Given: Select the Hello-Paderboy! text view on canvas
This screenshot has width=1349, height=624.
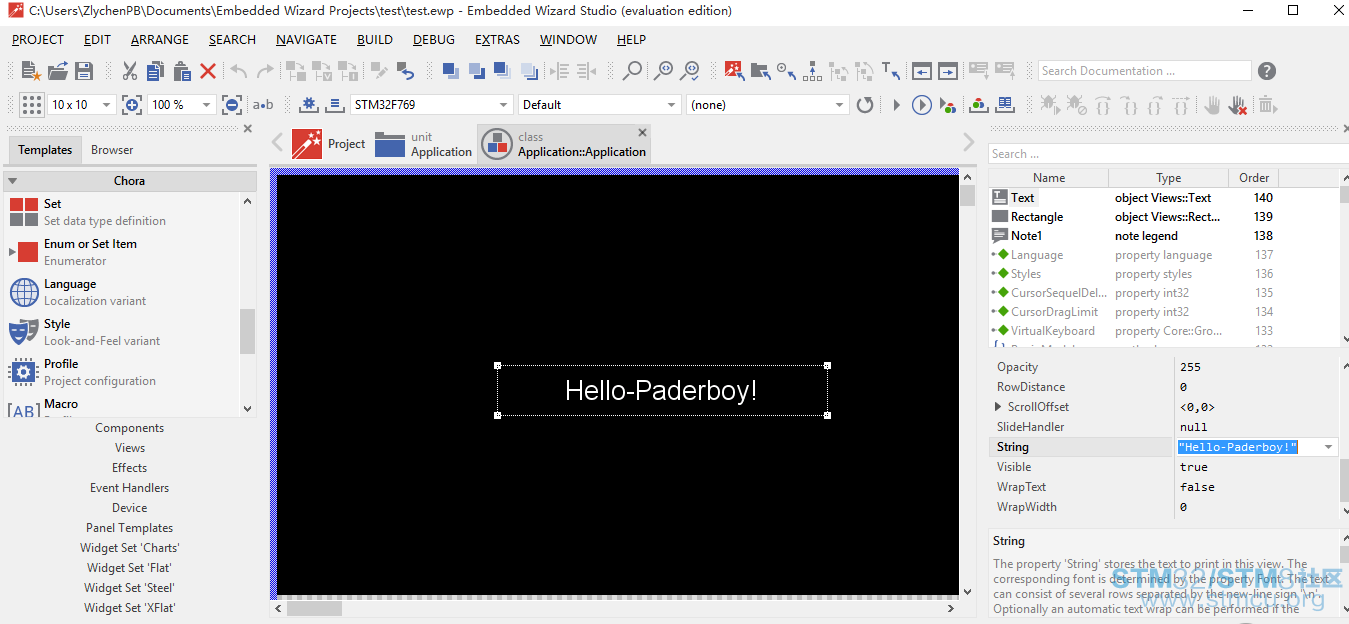Looking at the screenshot, I should click(x=662, y=390).
